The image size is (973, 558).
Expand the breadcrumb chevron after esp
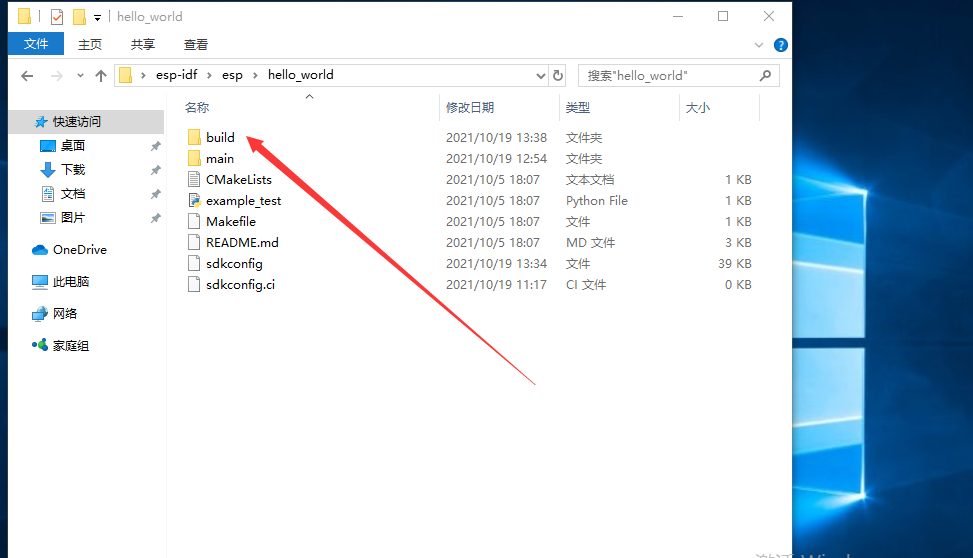pyautogui.click(x=255, y=75)
